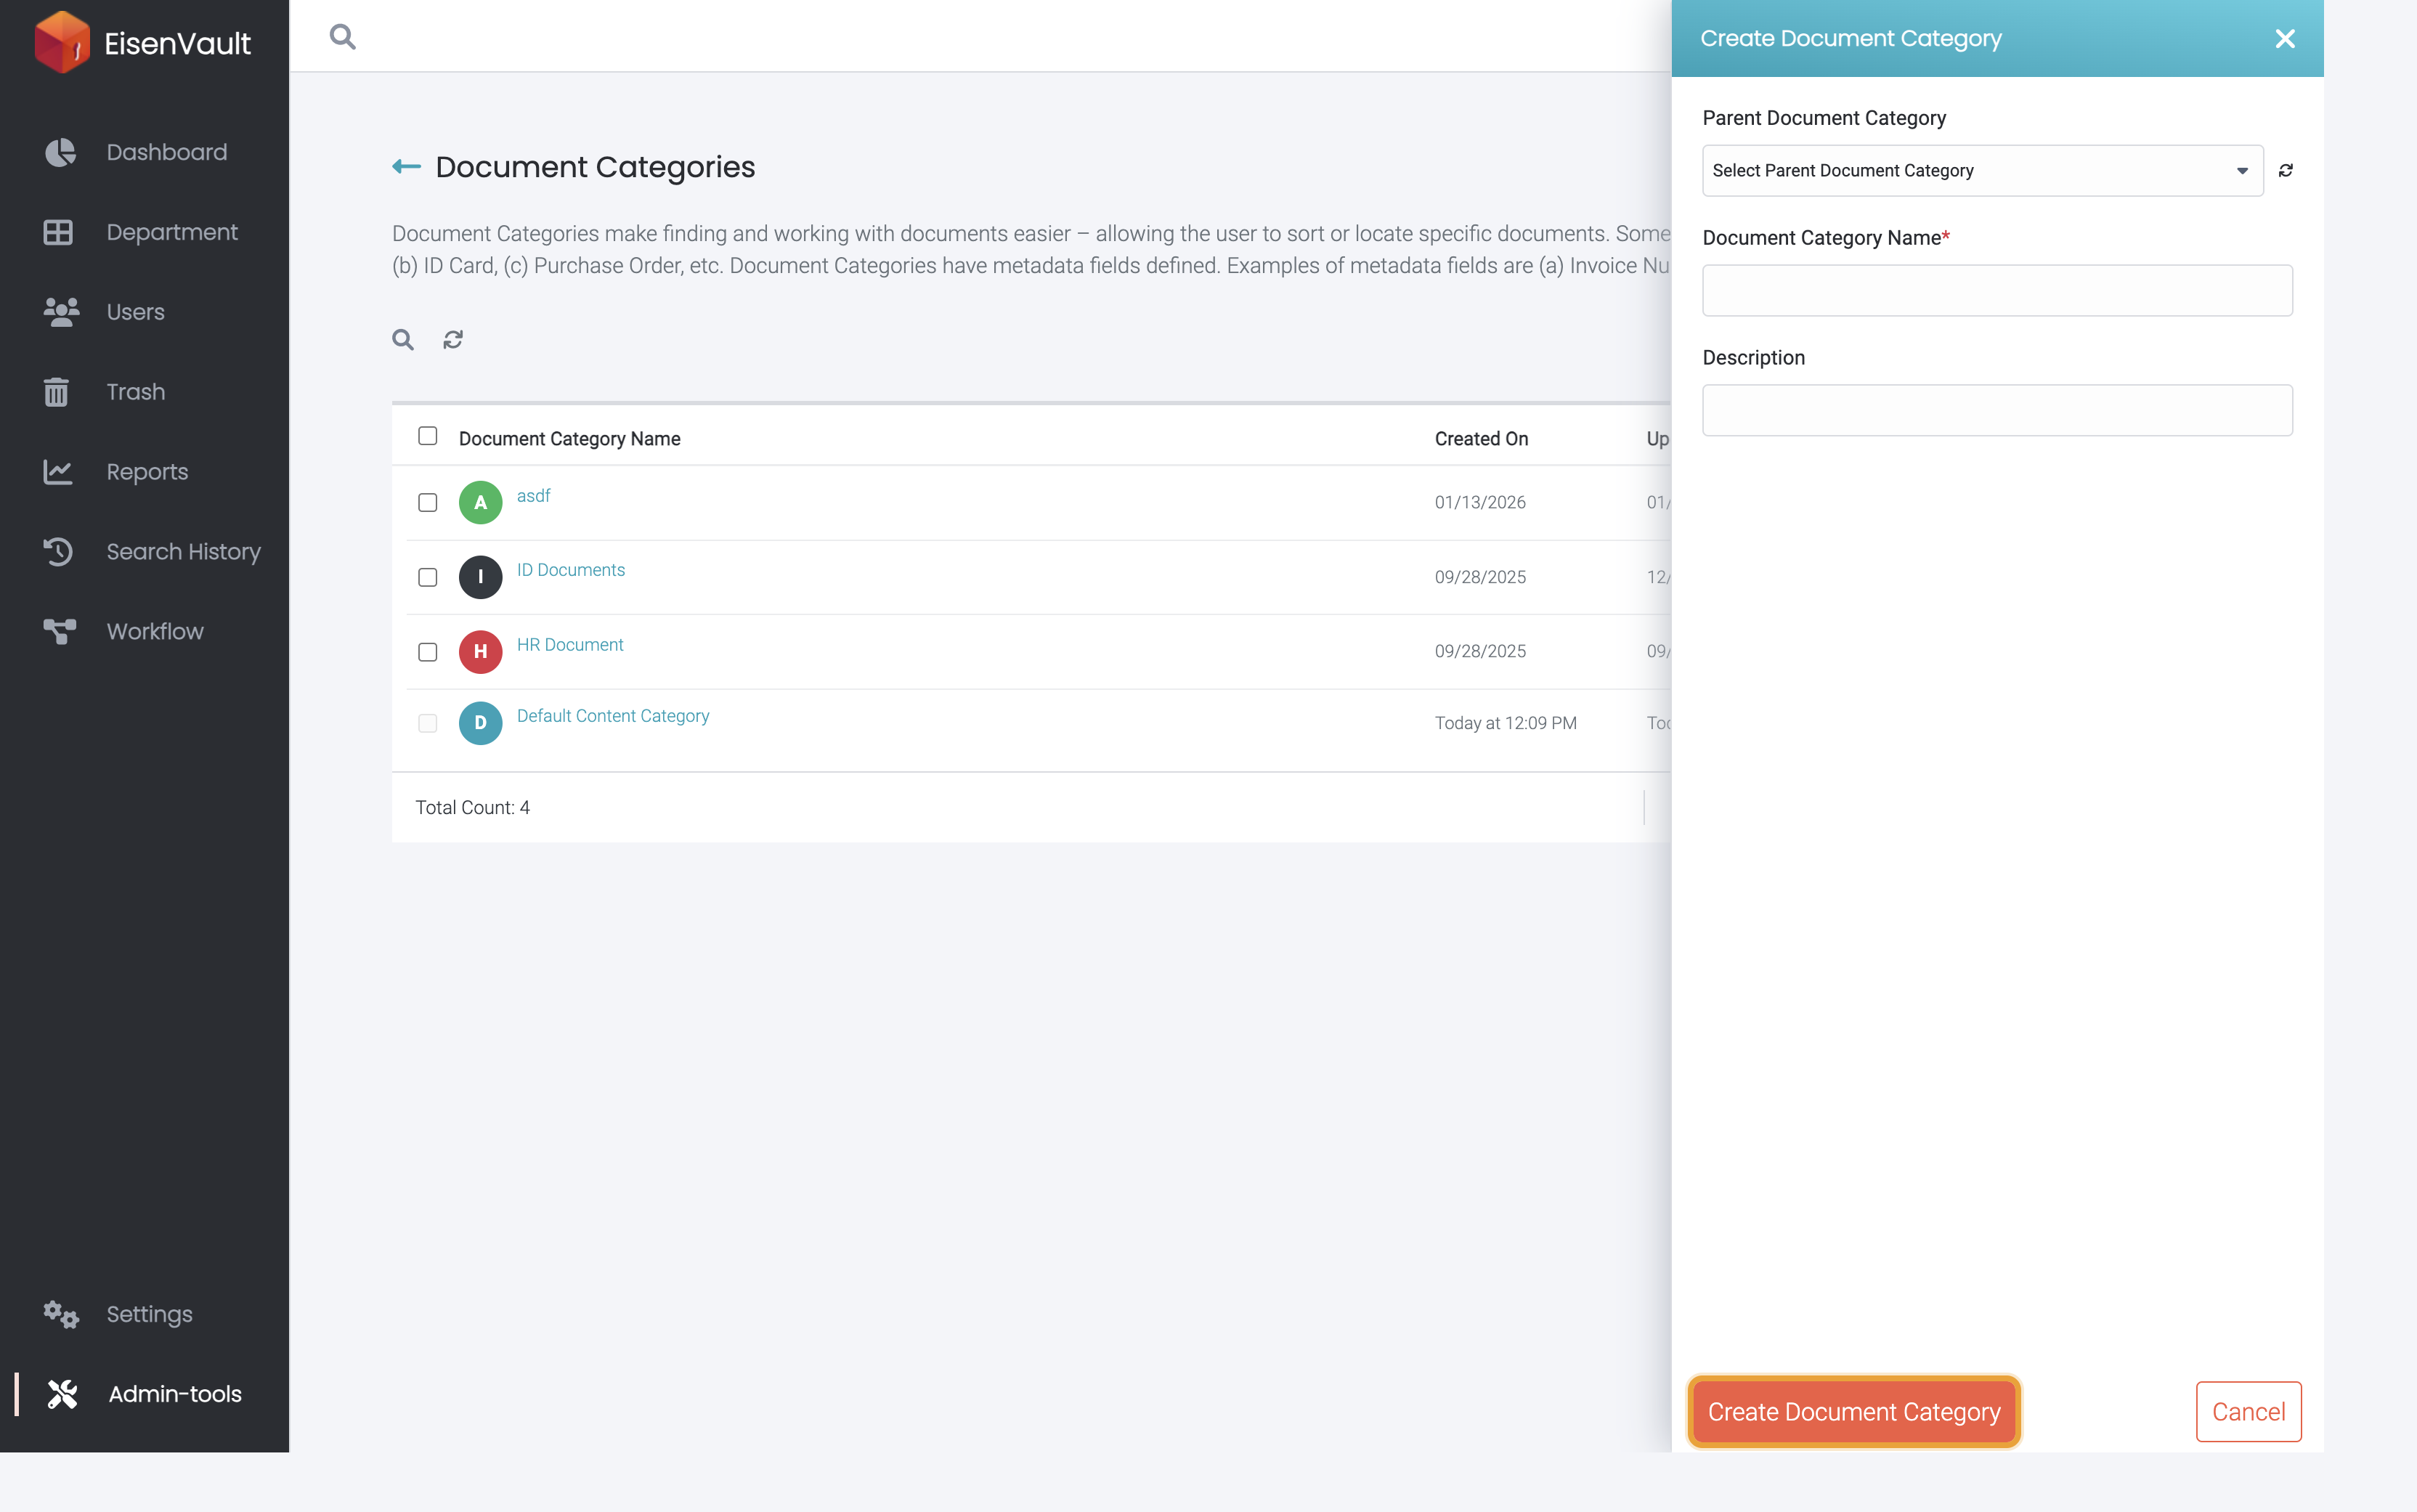The width and height of the screenshot is (2417, 1512).
Task: Focus the Document Category Name input field
Action: [x=1997, y=290]
